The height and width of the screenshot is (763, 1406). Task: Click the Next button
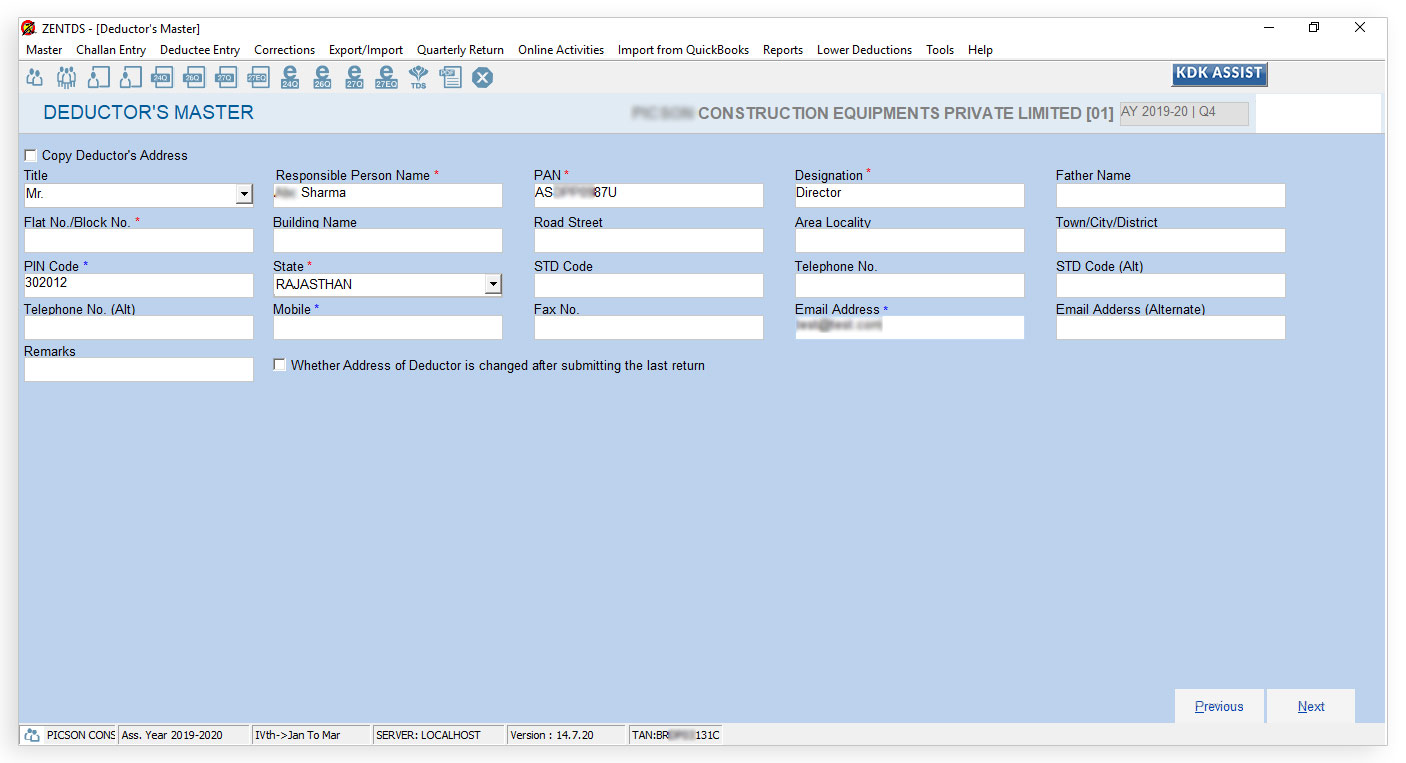[1311, 706]
